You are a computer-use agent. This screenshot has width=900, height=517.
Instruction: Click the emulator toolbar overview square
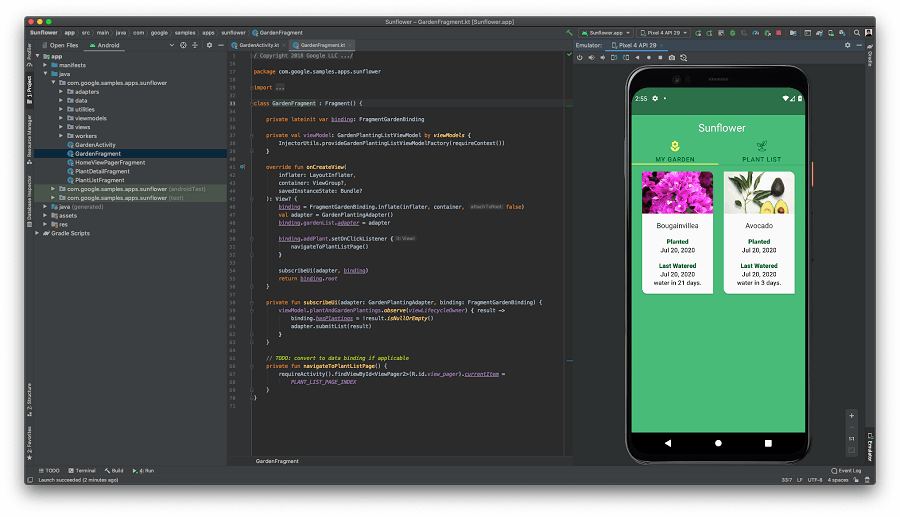(660, 57)
